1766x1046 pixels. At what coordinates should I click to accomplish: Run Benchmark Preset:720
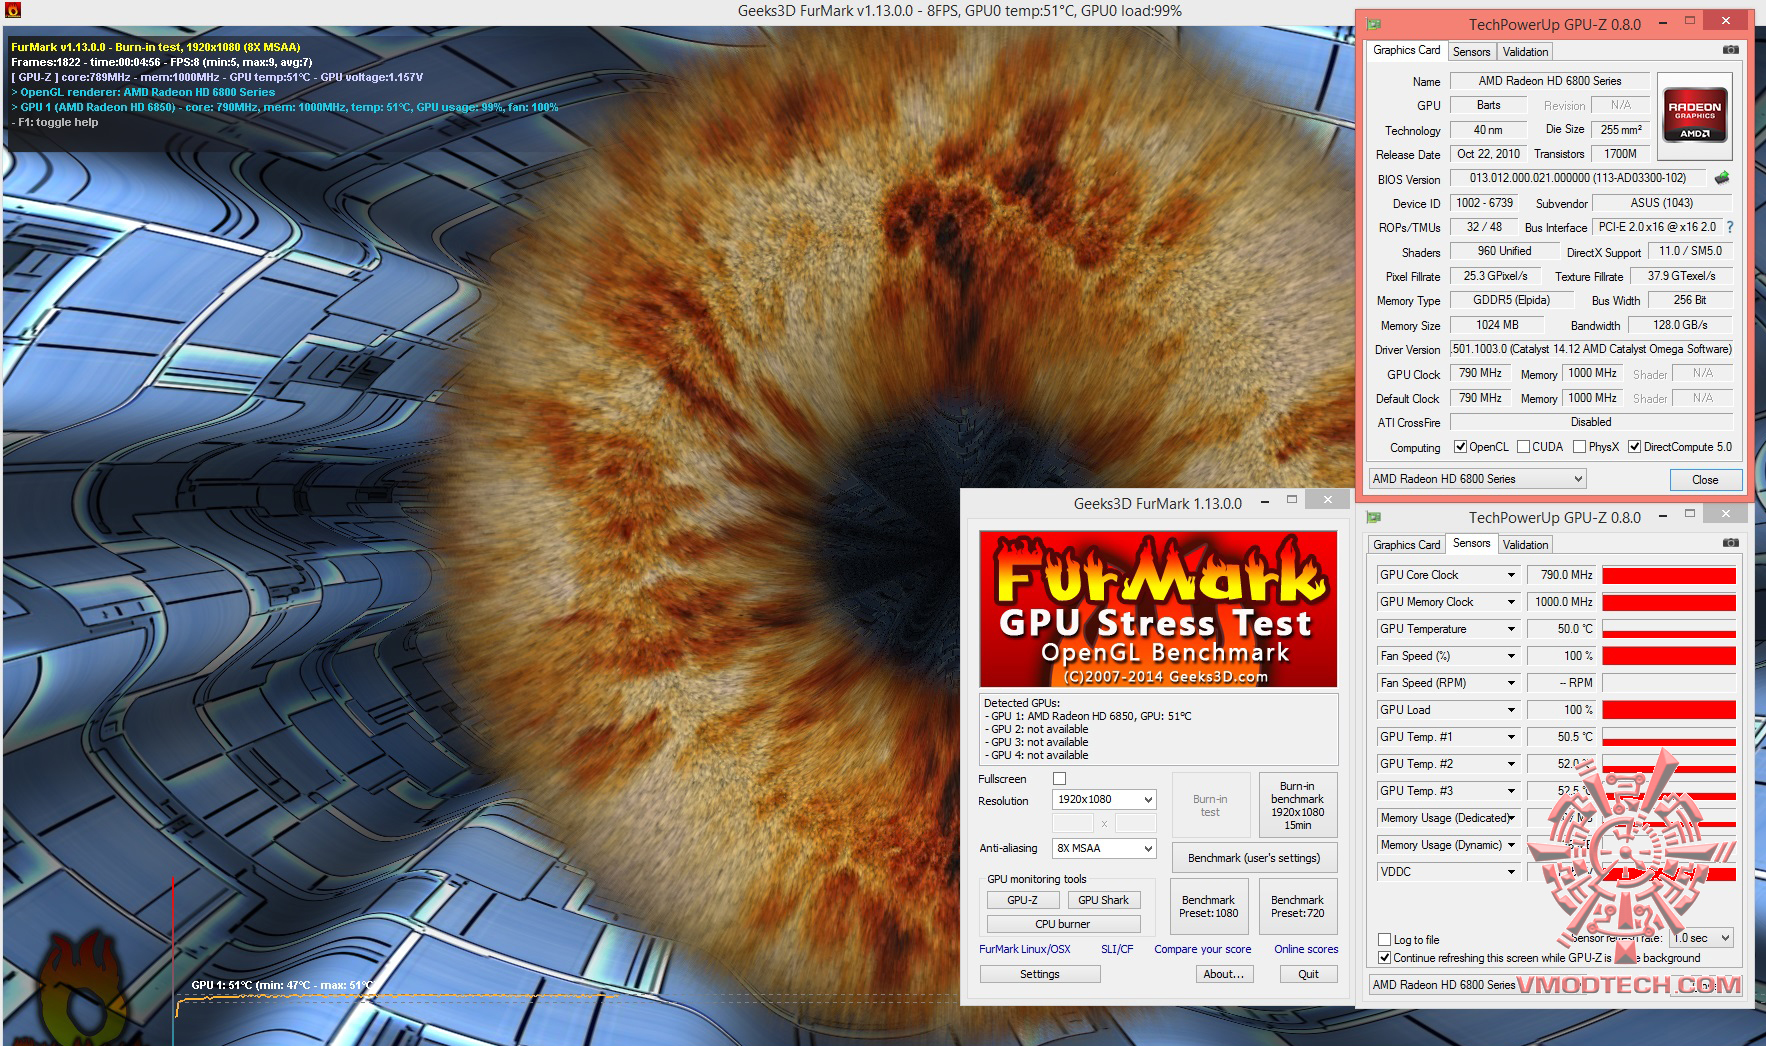(x=1297, y=906)
